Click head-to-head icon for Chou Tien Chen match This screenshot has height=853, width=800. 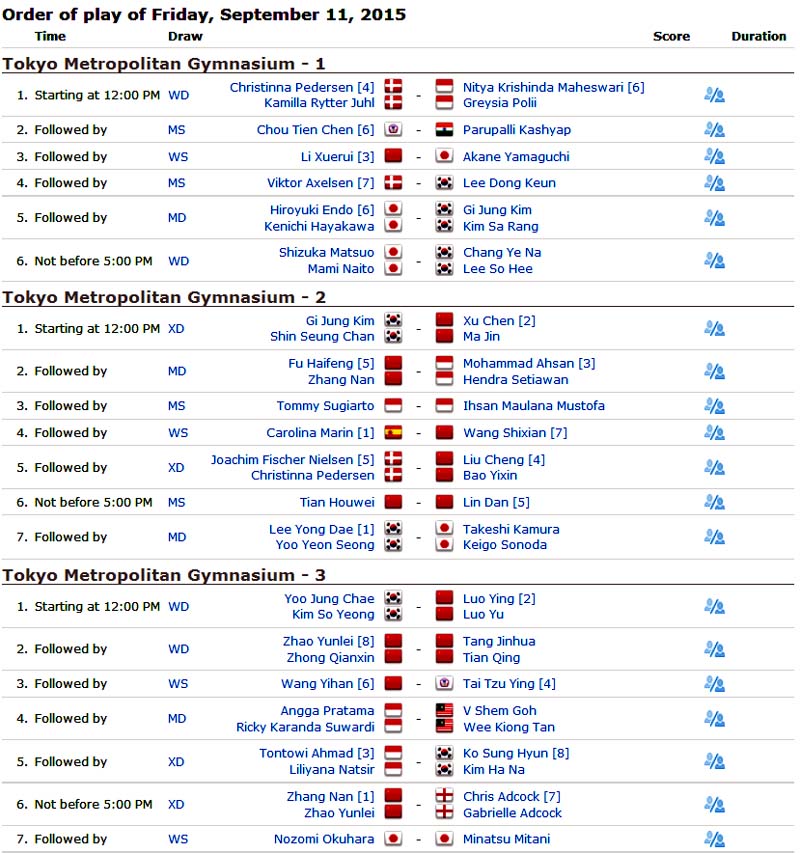point(714,130)
